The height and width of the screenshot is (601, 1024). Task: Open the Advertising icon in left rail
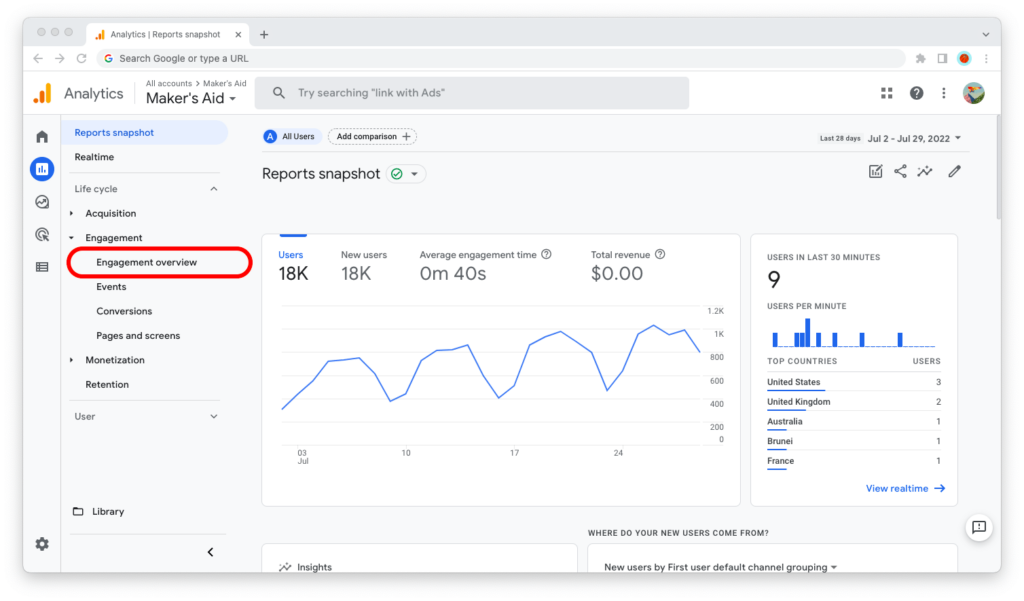pos(42,235)
